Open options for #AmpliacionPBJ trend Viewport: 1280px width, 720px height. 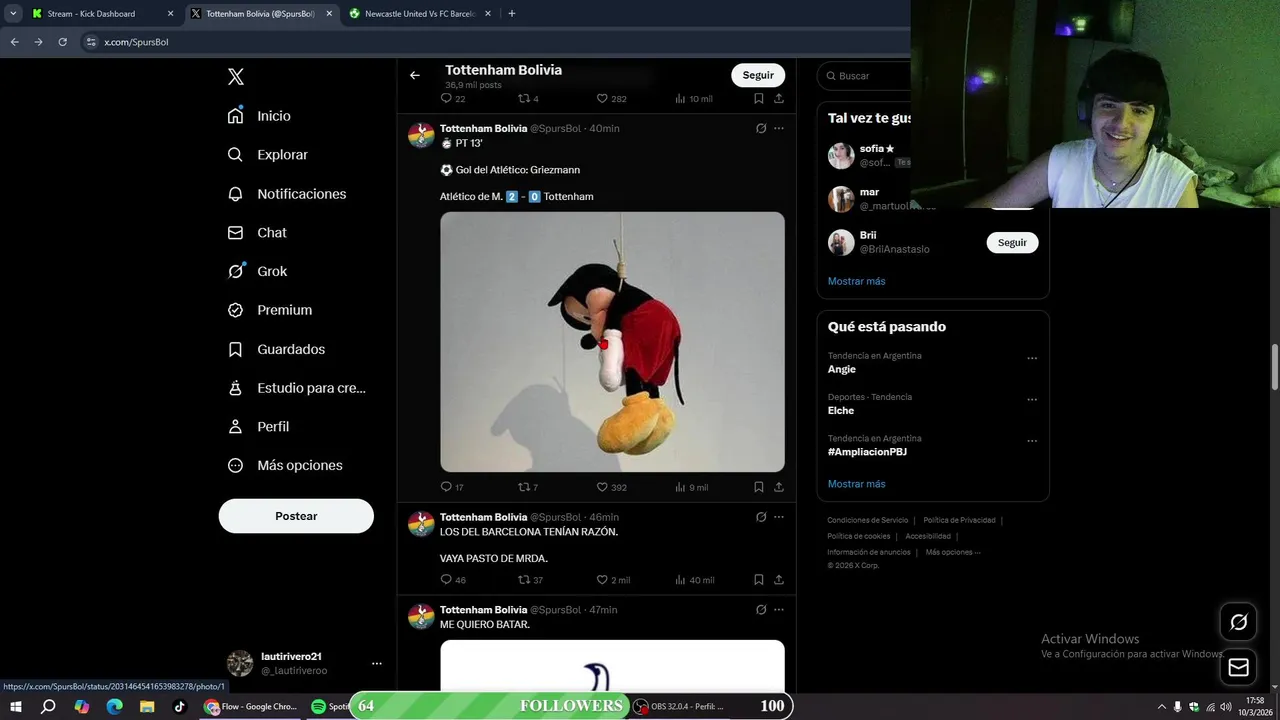1032,441
